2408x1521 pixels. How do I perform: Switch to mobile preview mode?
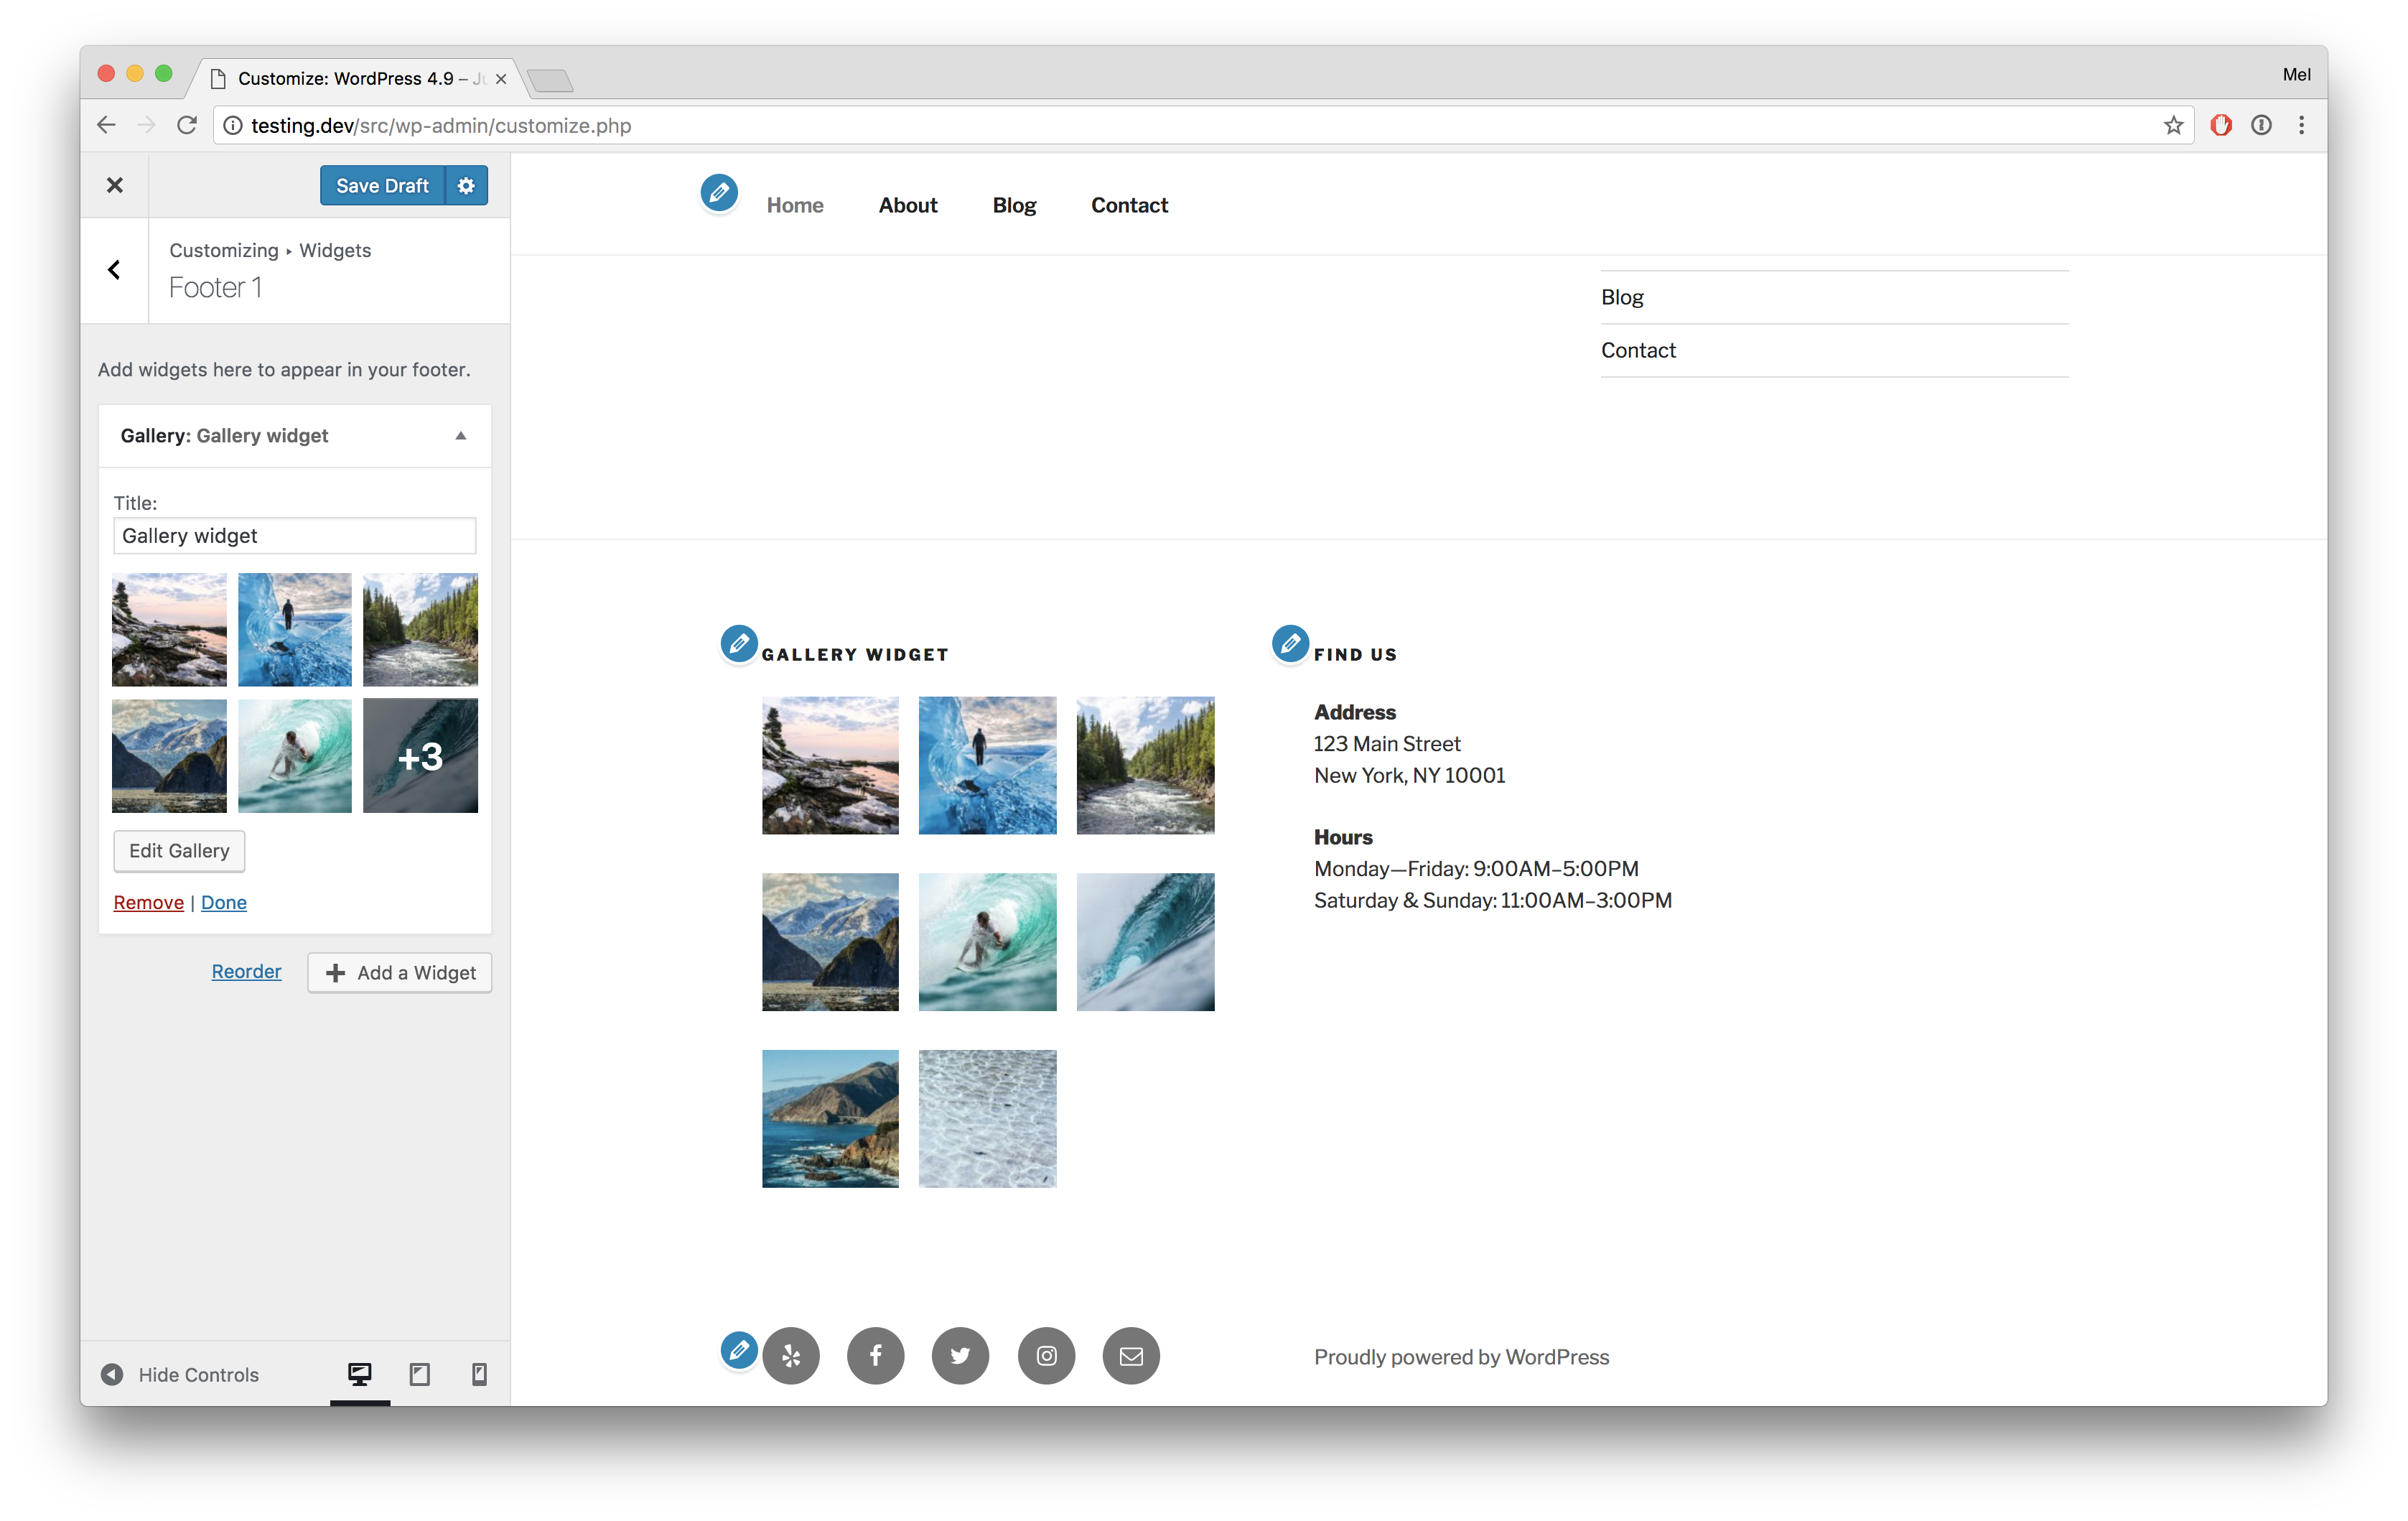click(479, 1375)
